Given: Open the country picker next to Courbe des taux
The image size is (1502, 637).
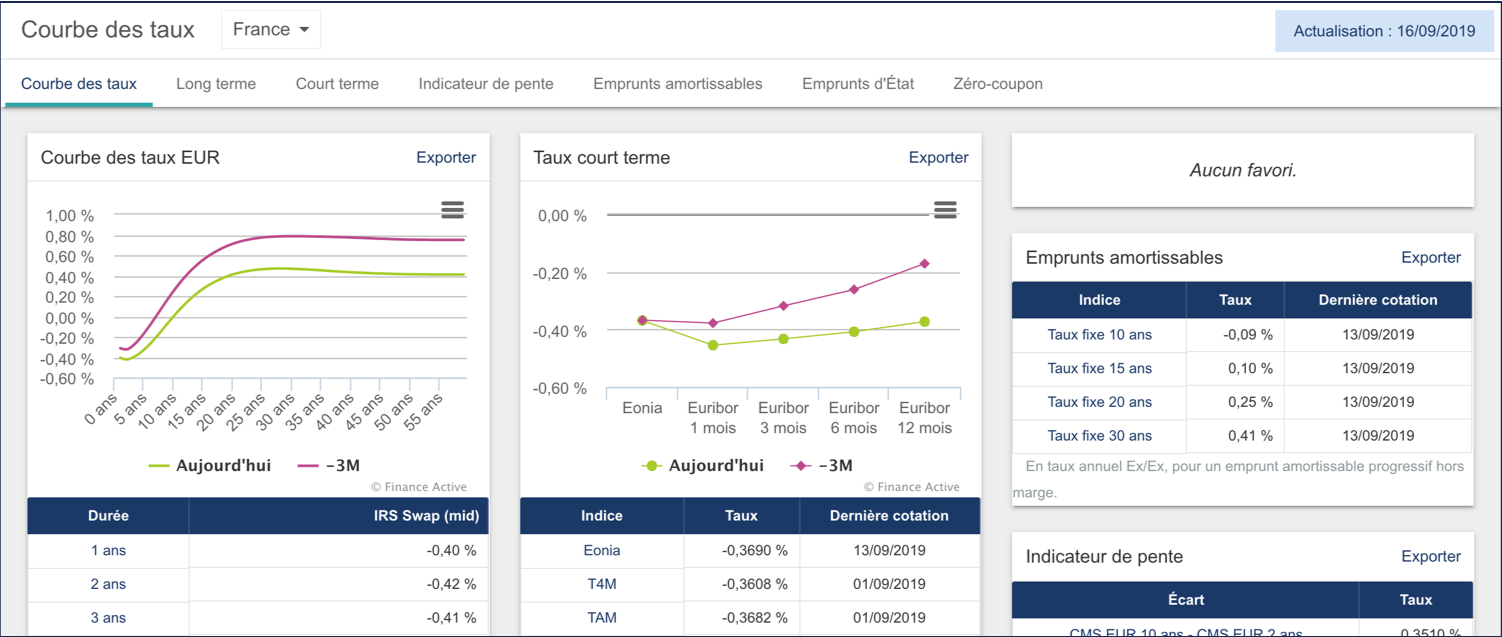Looking at the screenshot, I should pos(270,29).
